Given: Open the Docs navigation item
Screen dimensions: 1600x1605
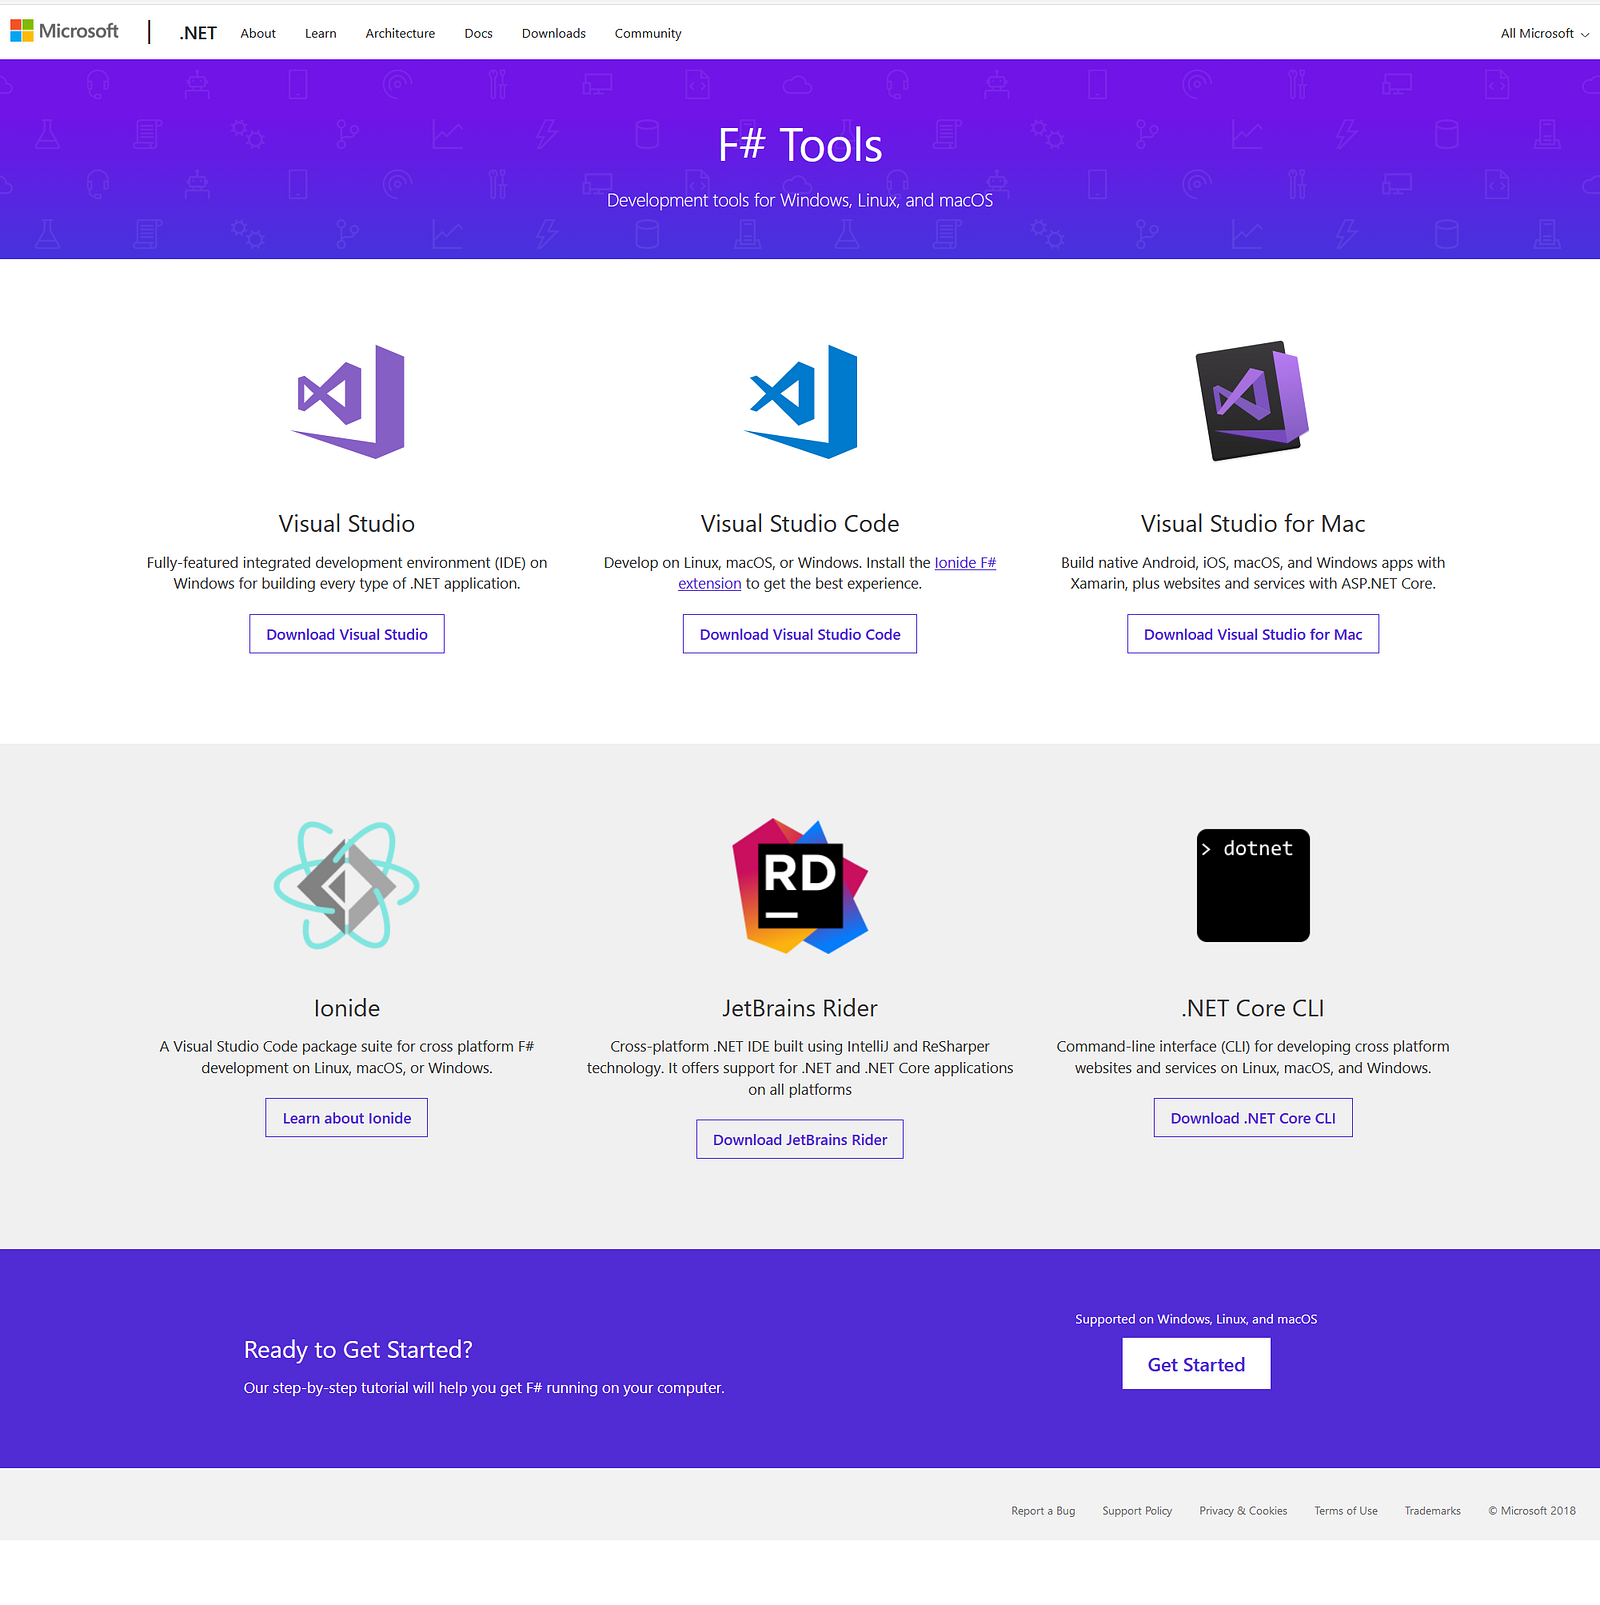Looking at the screenshot, I should click(478, 33).
